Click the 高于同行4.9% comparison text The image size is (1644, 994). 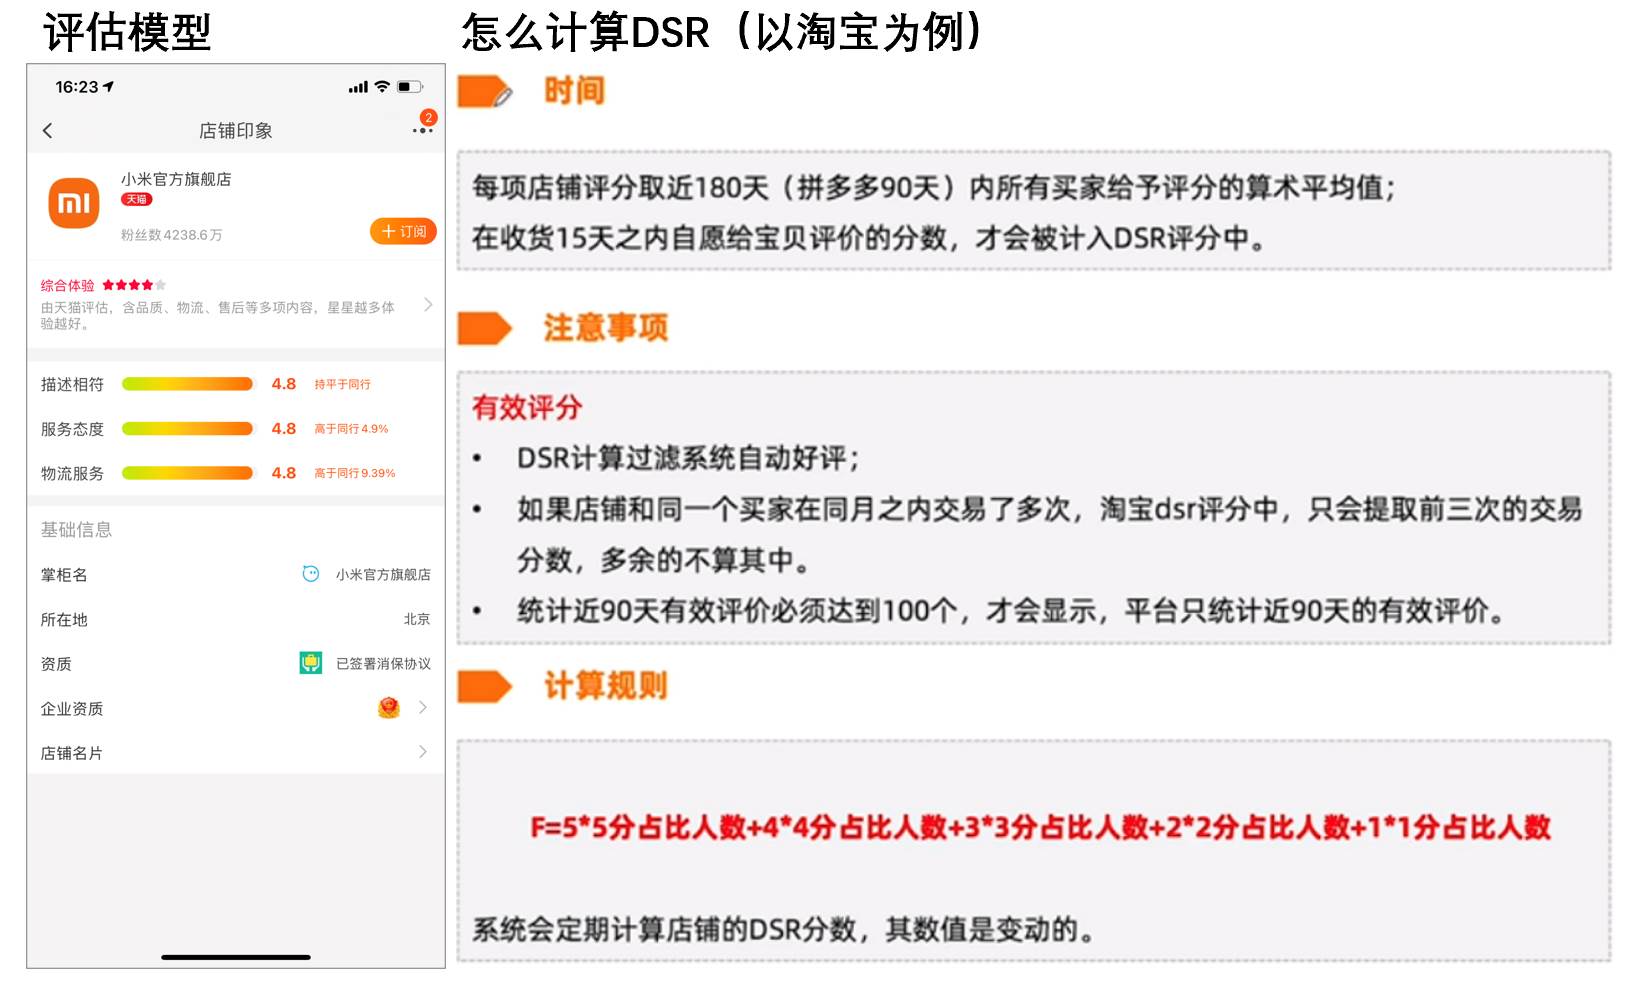point(351,429)
